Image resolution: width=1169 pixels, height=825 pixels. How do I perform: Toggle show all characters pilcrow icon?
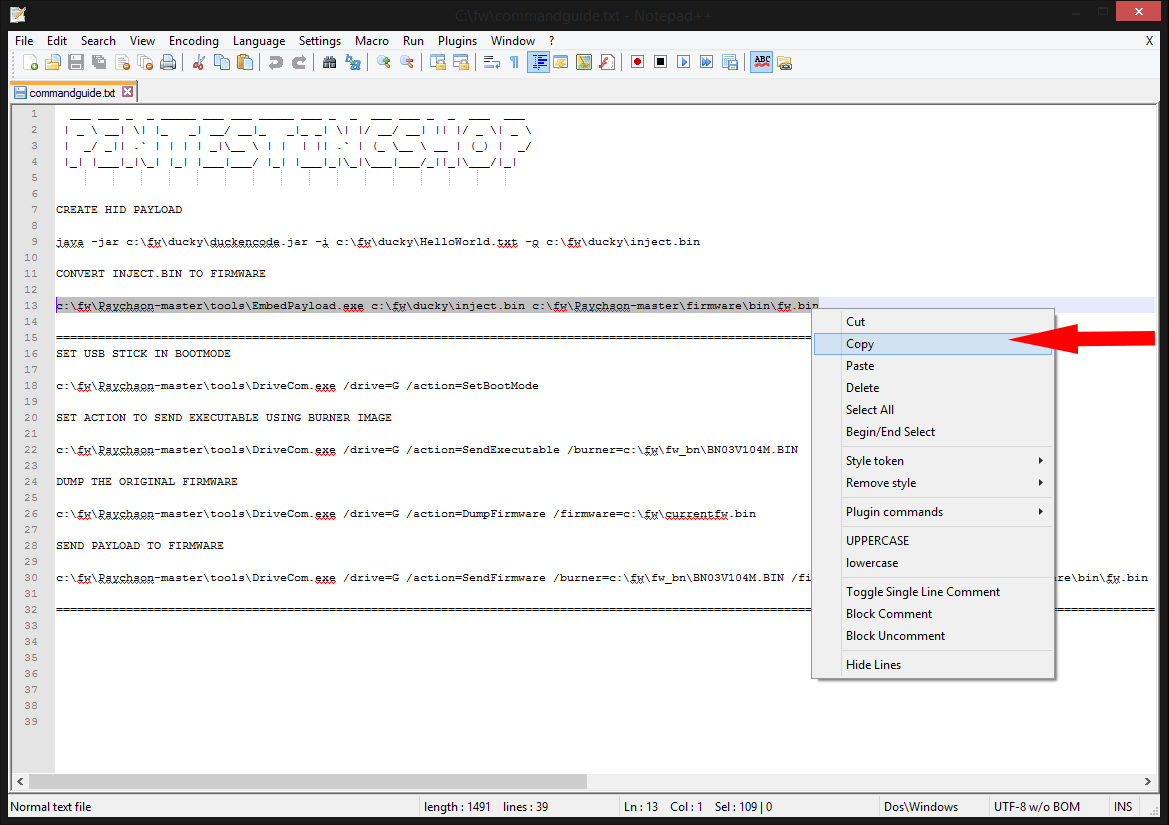pyautogui.click(x=514, y=63)
